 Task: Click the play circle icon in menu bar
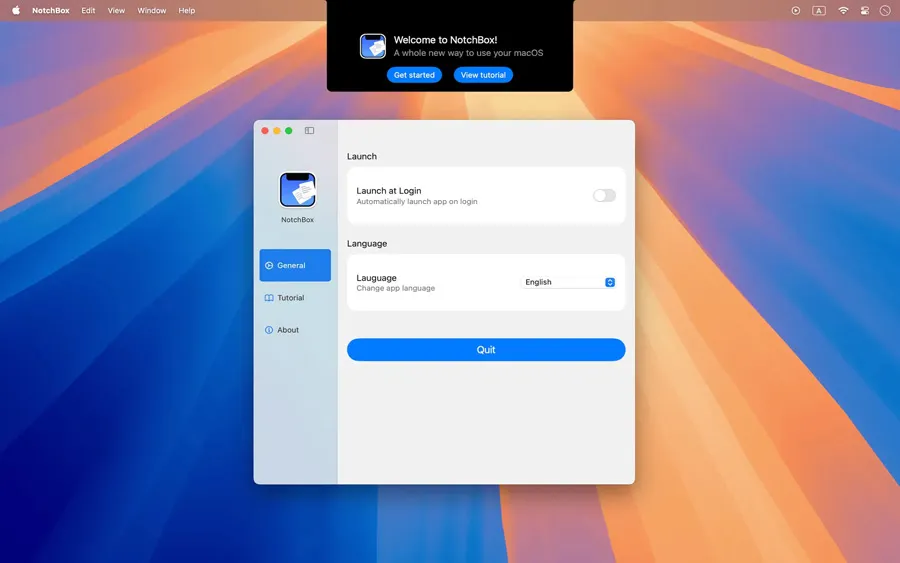(796, 10)
